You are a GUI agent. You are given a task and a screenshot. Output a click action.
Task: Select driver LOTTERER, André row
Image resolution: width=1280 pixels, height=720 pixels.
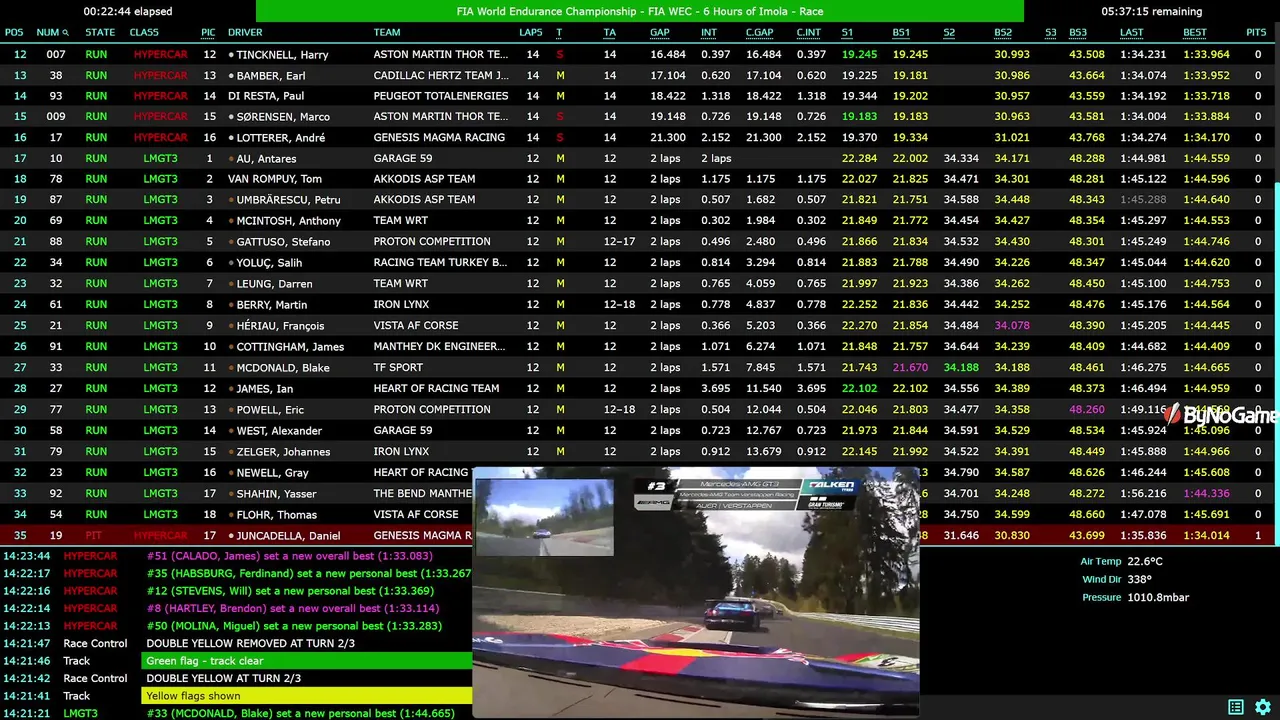click(638, 137)
